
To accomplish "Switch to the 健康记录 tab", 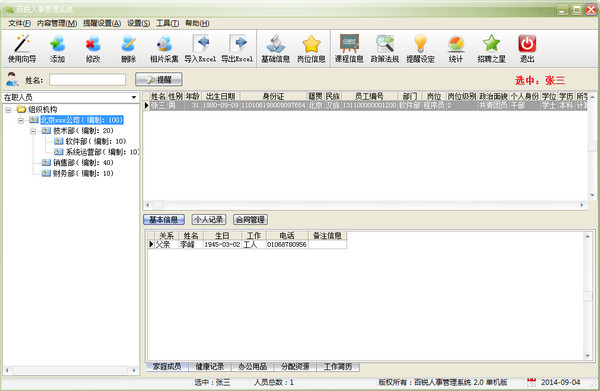I will pos(210,367).
